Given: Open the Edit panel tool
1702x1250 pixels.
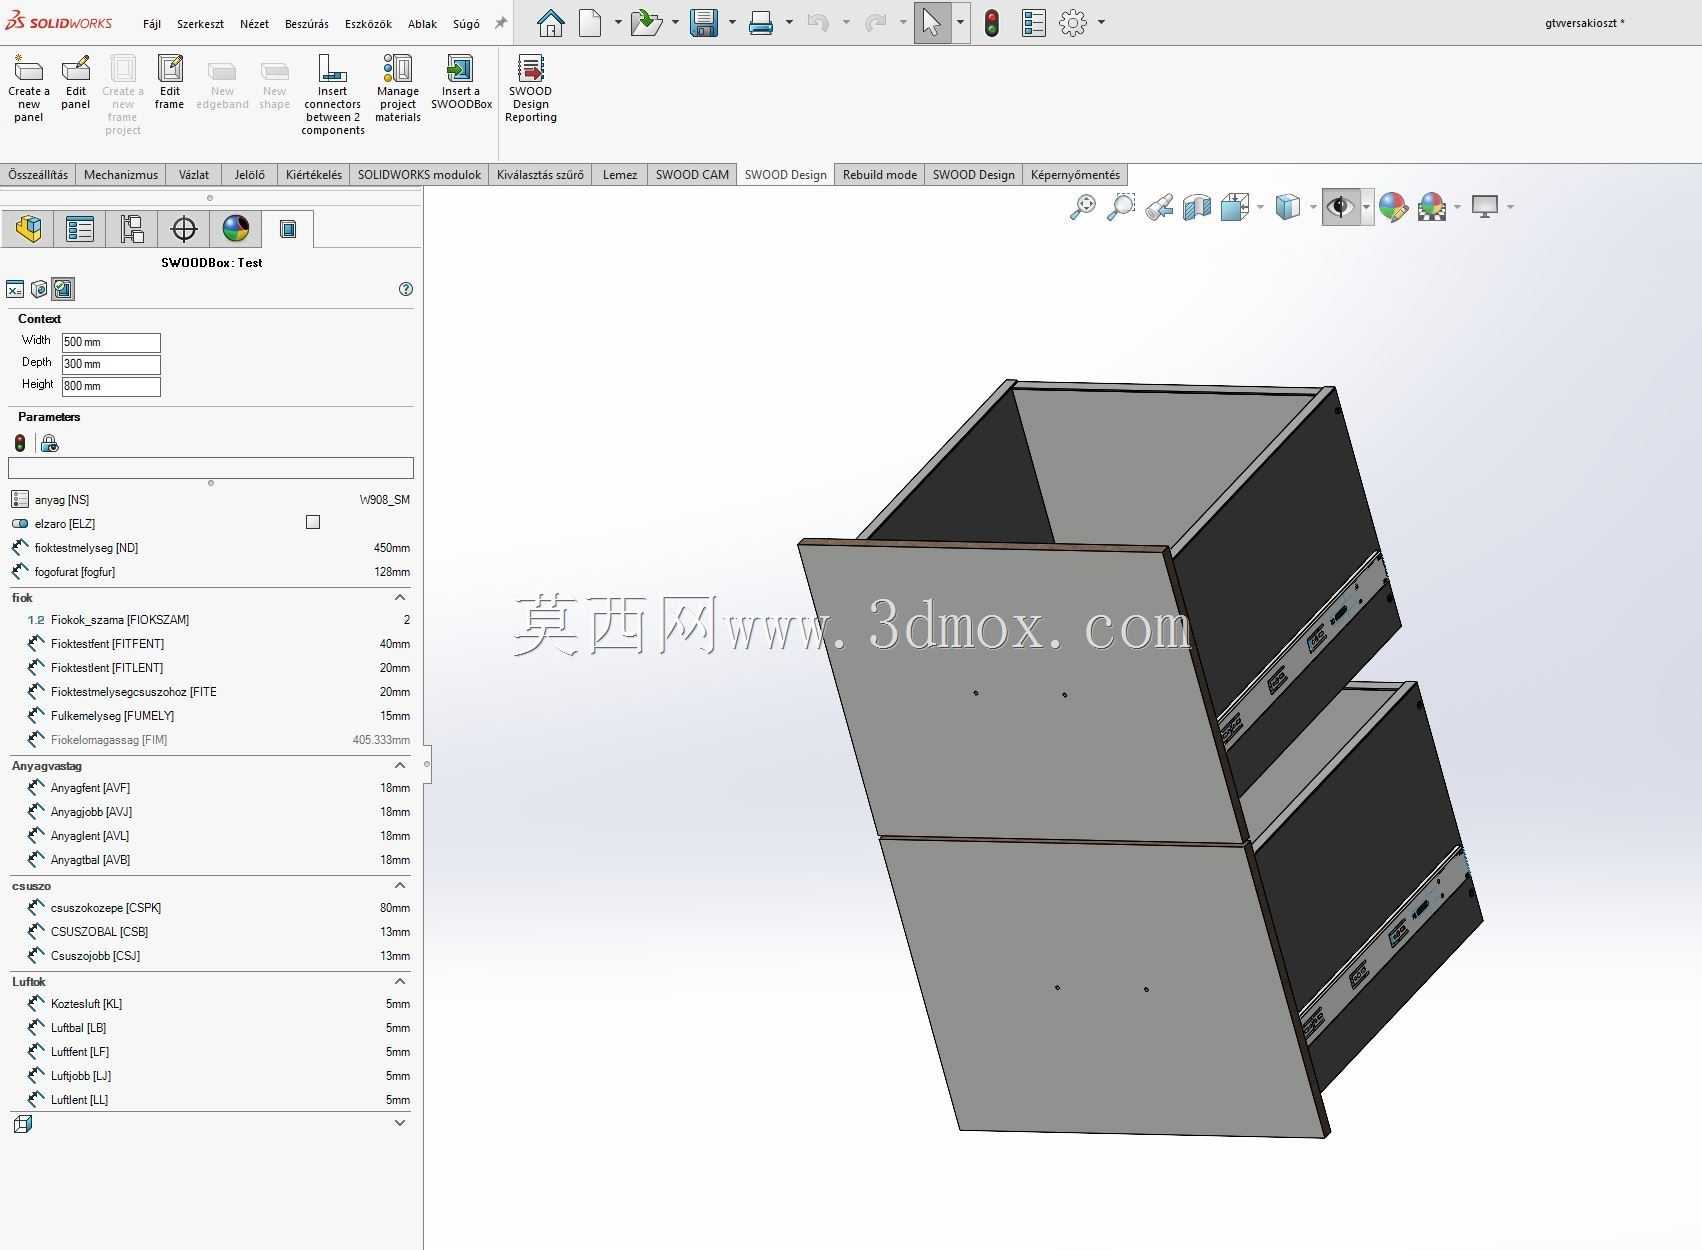Looking at the screenshot, I should coord(76,82).
